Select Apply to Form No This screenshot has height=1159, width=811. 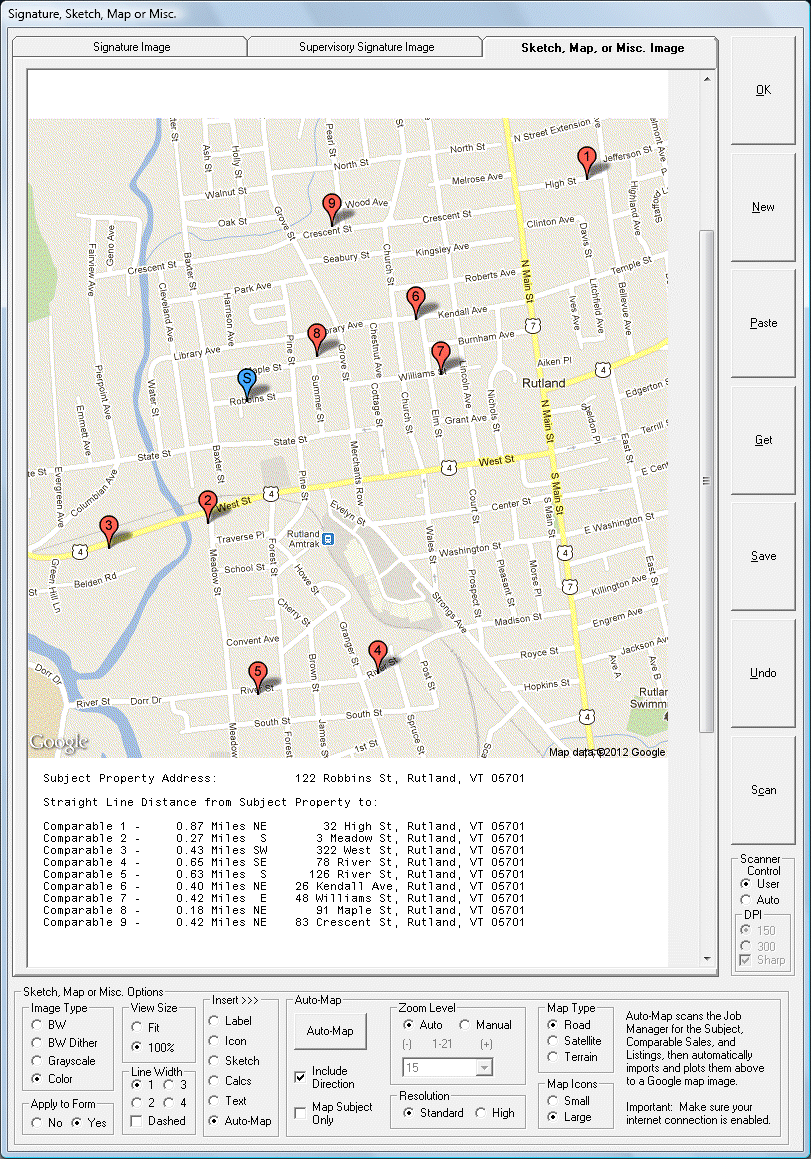point(47,1123)
